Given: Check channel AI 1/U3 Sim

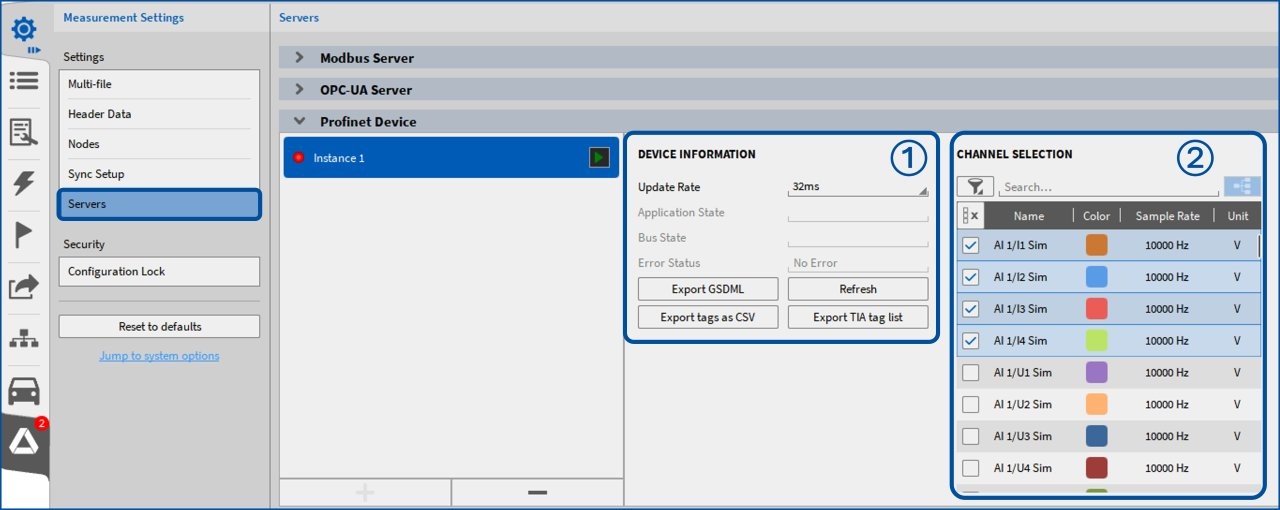Looking at the screenshot, I should 970,437.
